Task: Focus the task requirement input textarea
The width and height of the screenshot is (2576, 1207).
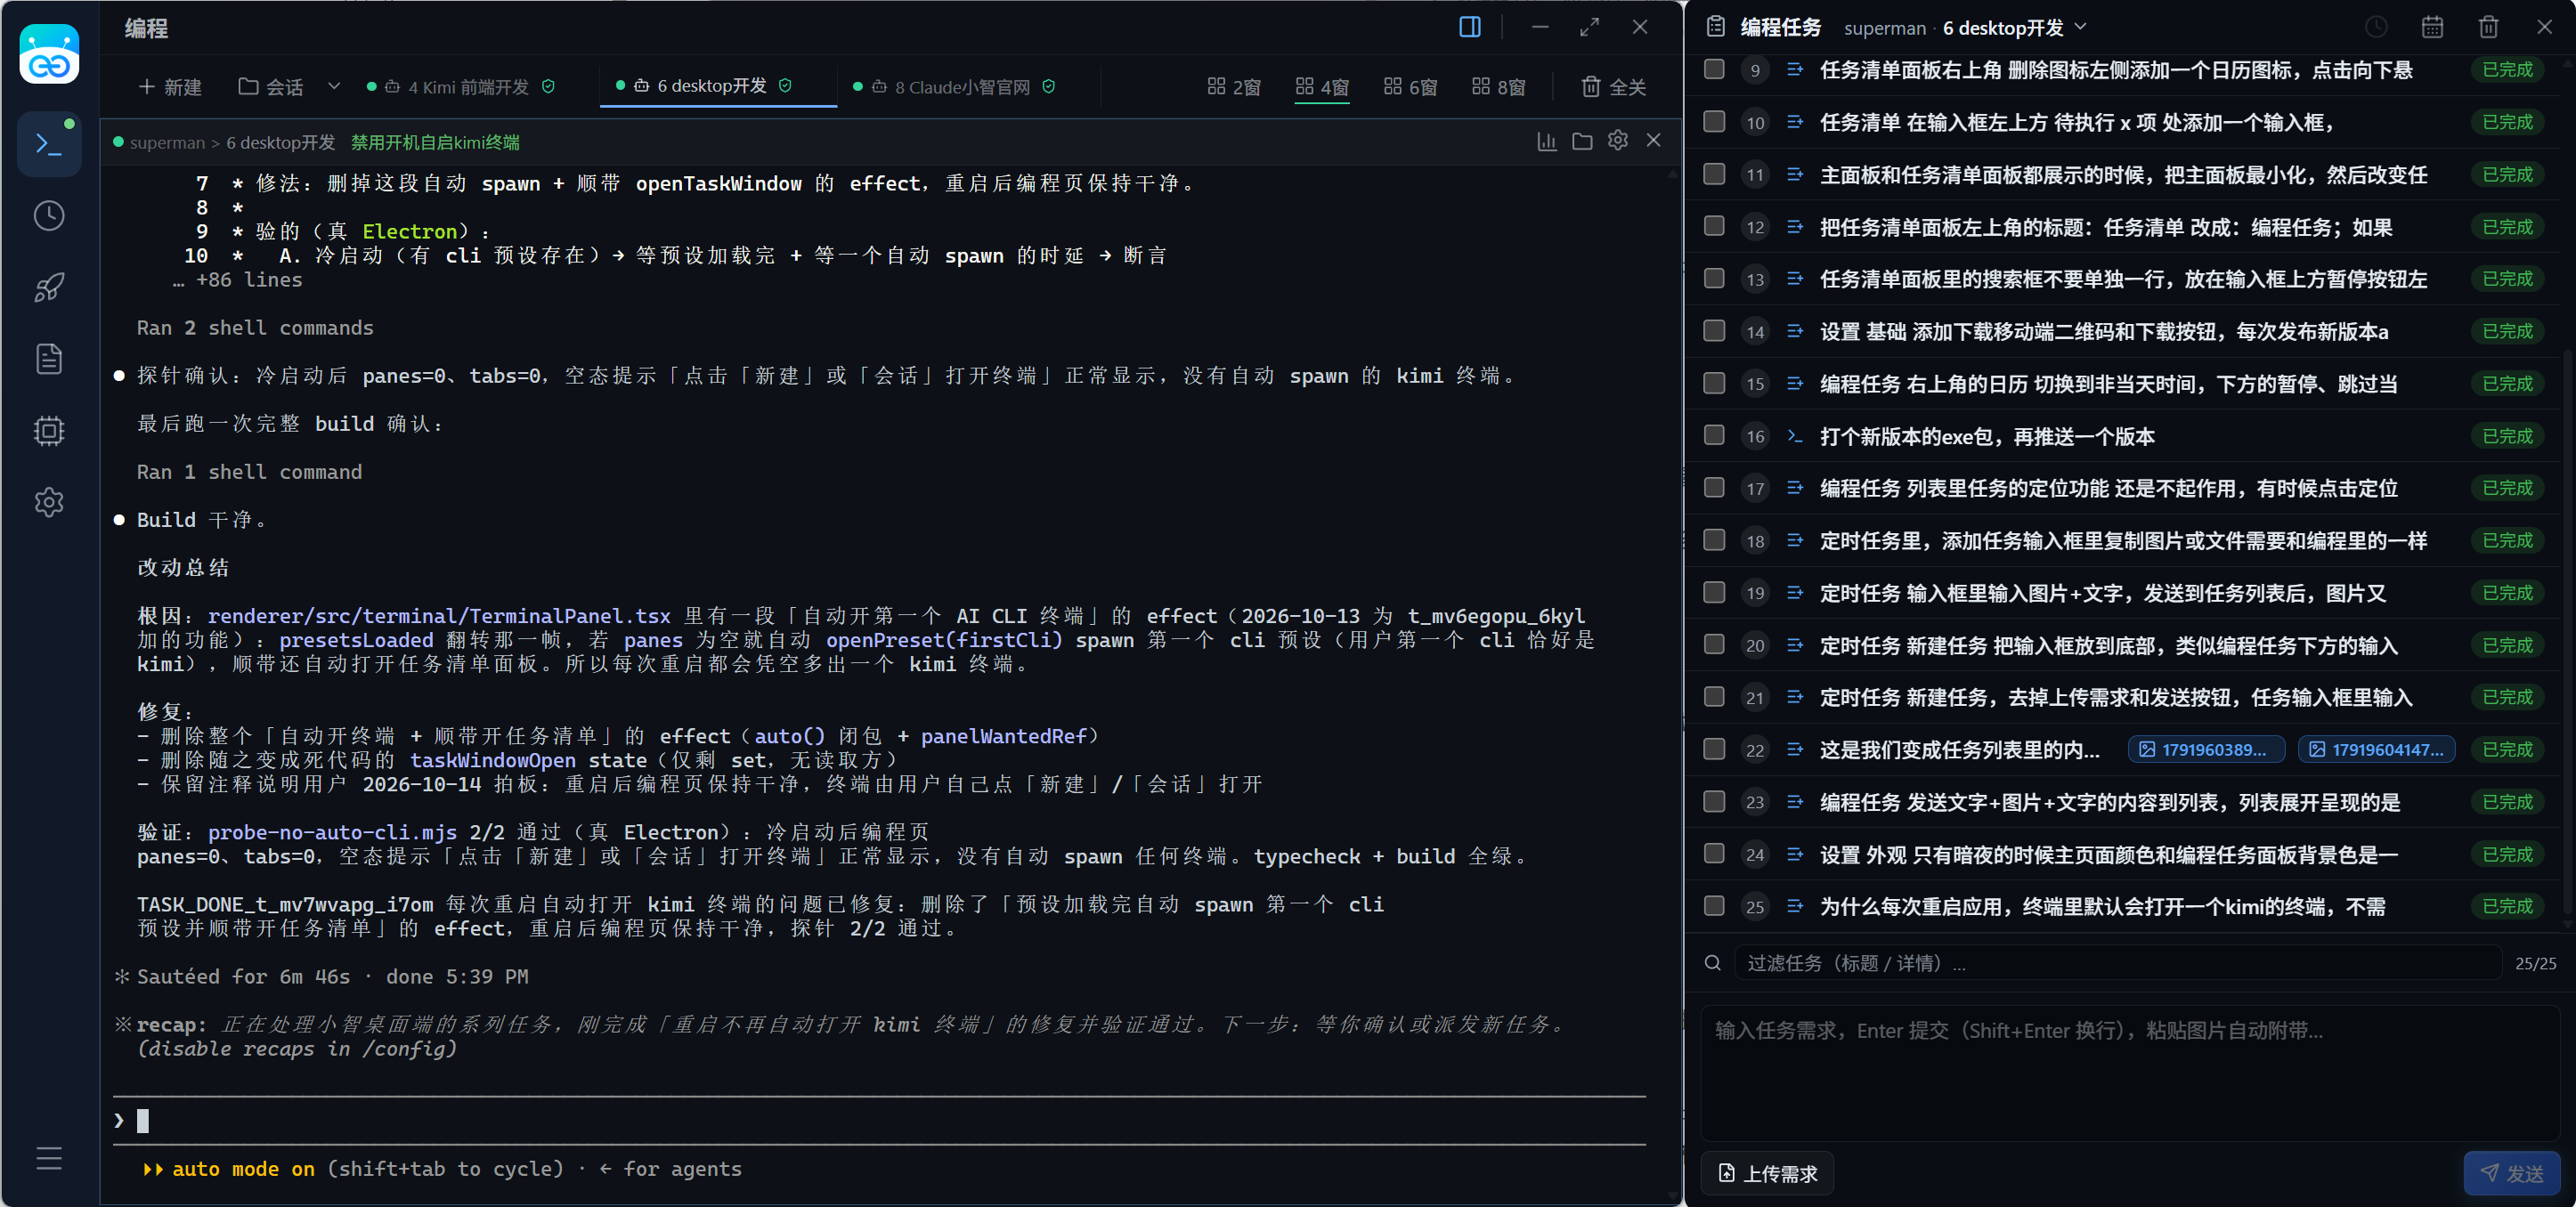Action: (2130, 1074)
